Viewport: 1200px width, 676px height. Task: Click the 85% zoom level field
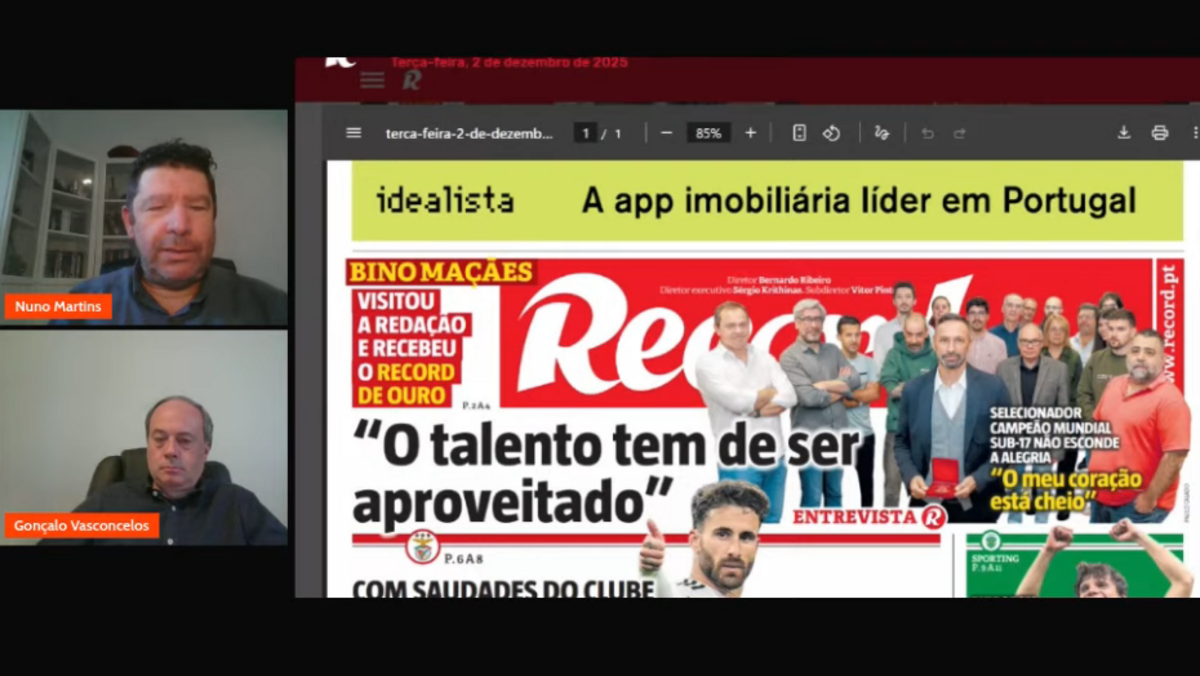[708, 133]
